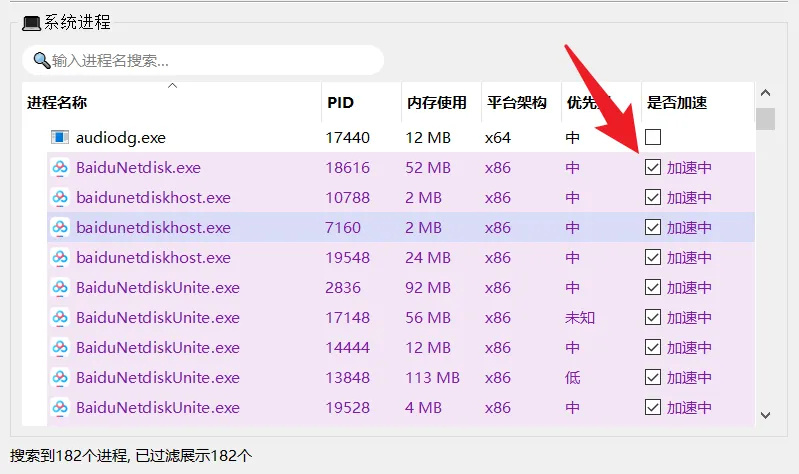Viewport: 799px width, 474px height.
Task: Click the icon of BaiduNetdiskUnite.exe PID 19528
Action: pyautogui.click(x=60, y=408)
